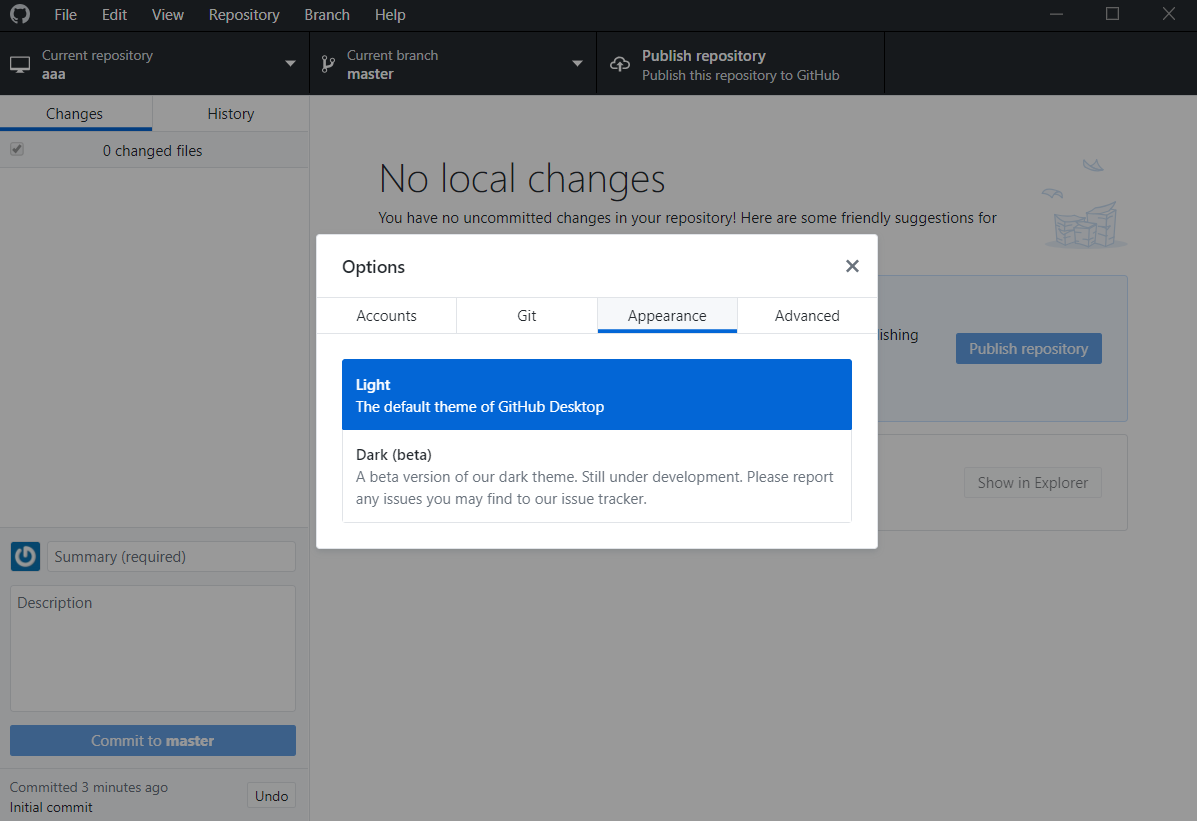Click the computer monitor repository icon

(20, 65)
